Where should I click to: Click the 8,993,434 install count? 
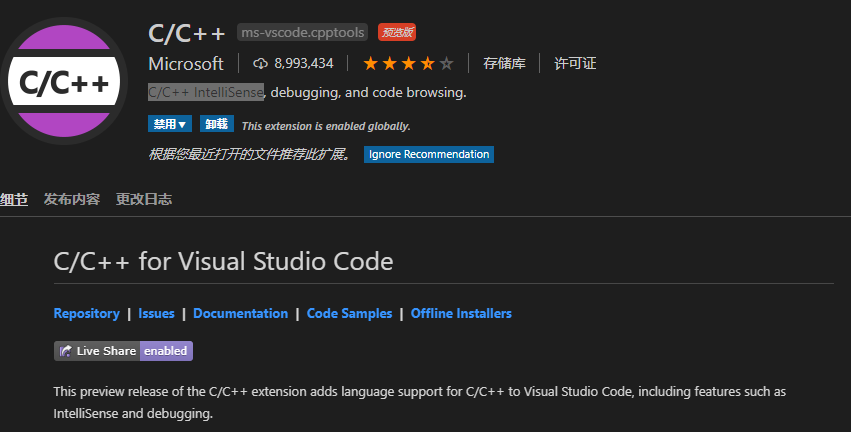303,63
